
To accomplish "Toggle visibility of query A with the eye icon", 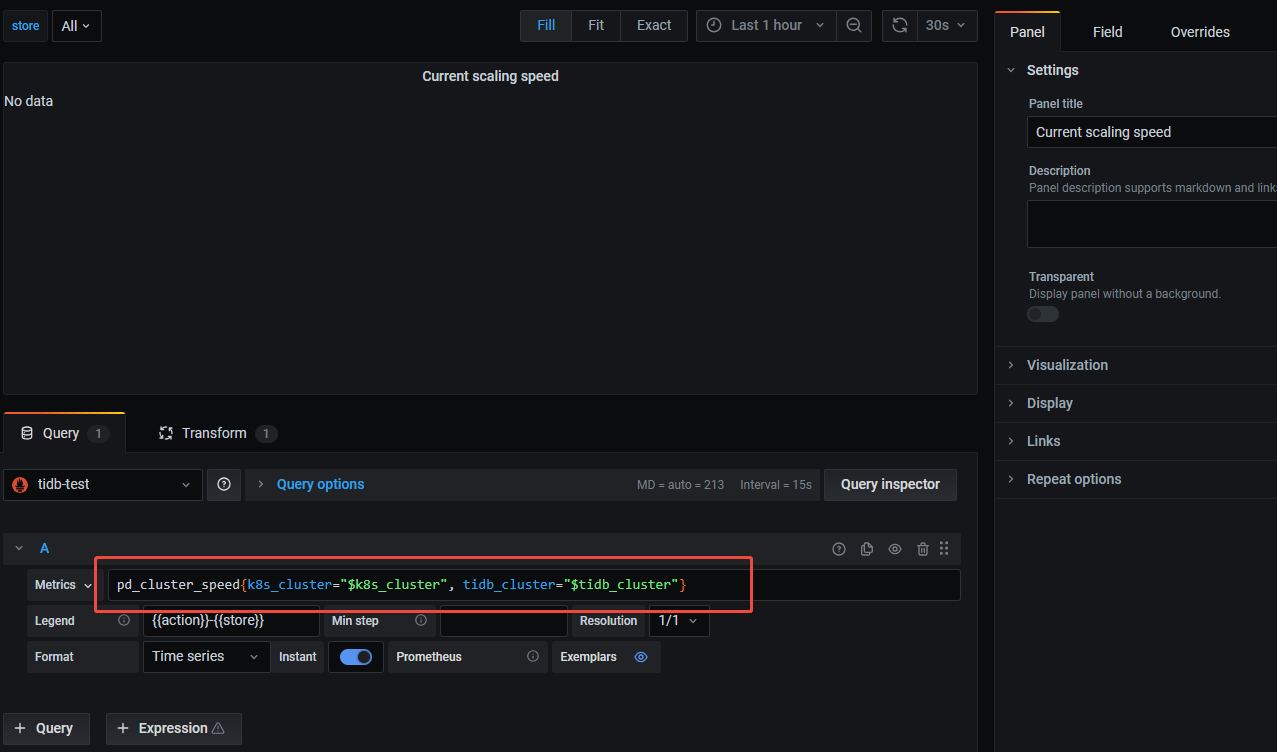I will [x=895, y=549].
